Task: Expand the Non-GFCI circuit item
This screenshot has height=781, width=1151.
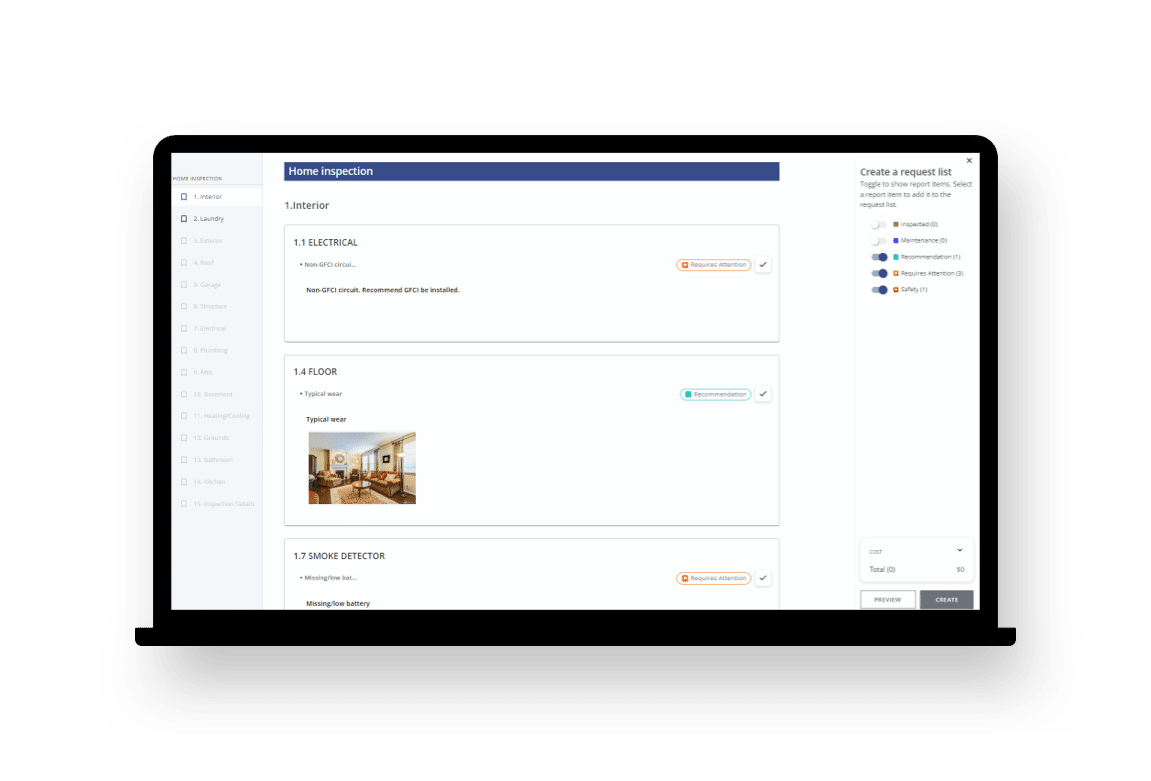Action: 329,265
